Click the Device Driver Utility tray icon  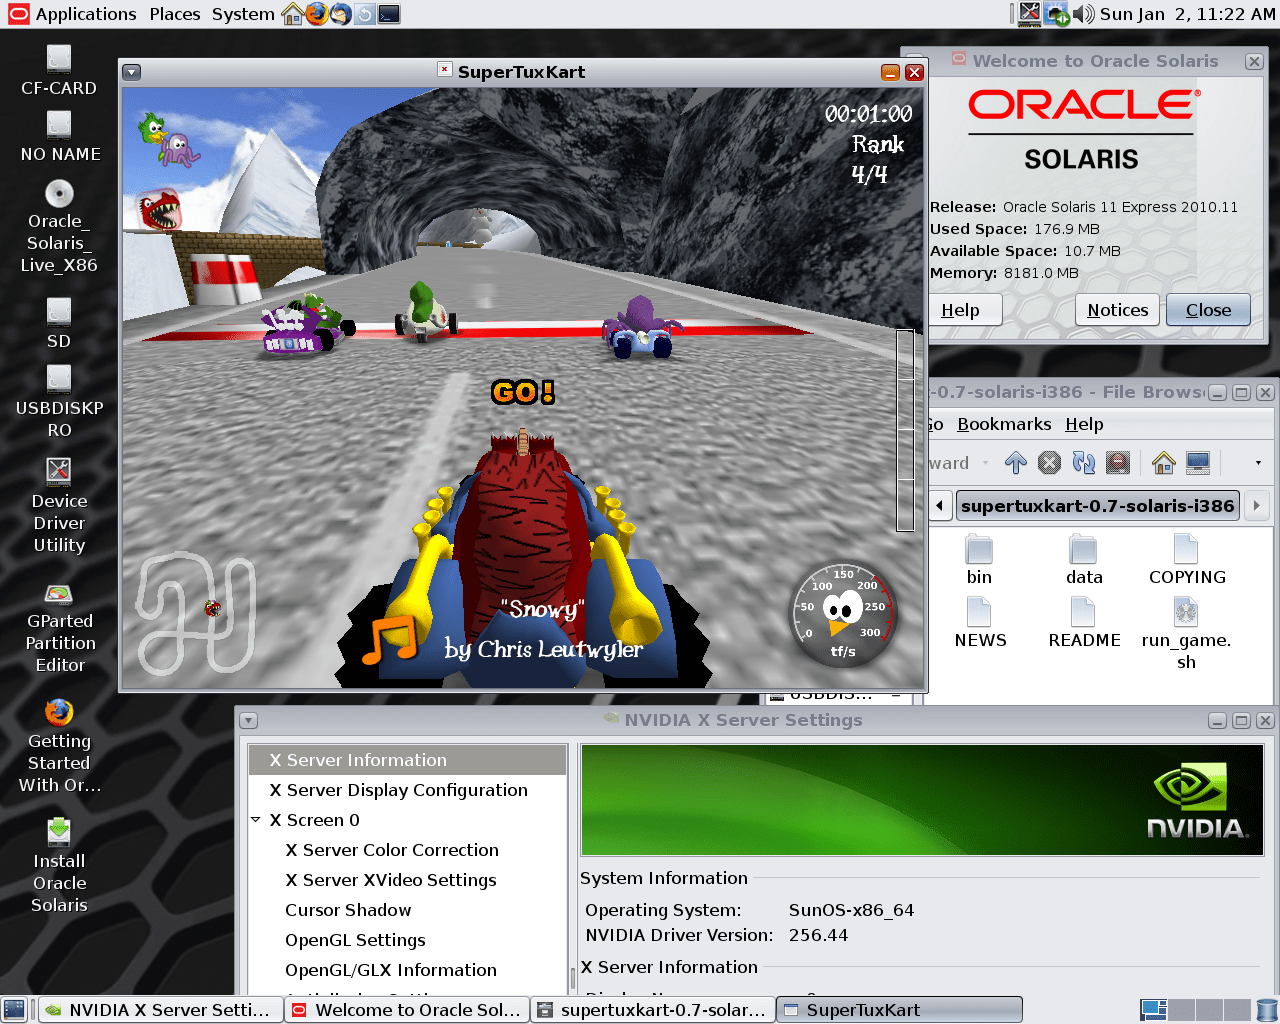click(1030, 14)
